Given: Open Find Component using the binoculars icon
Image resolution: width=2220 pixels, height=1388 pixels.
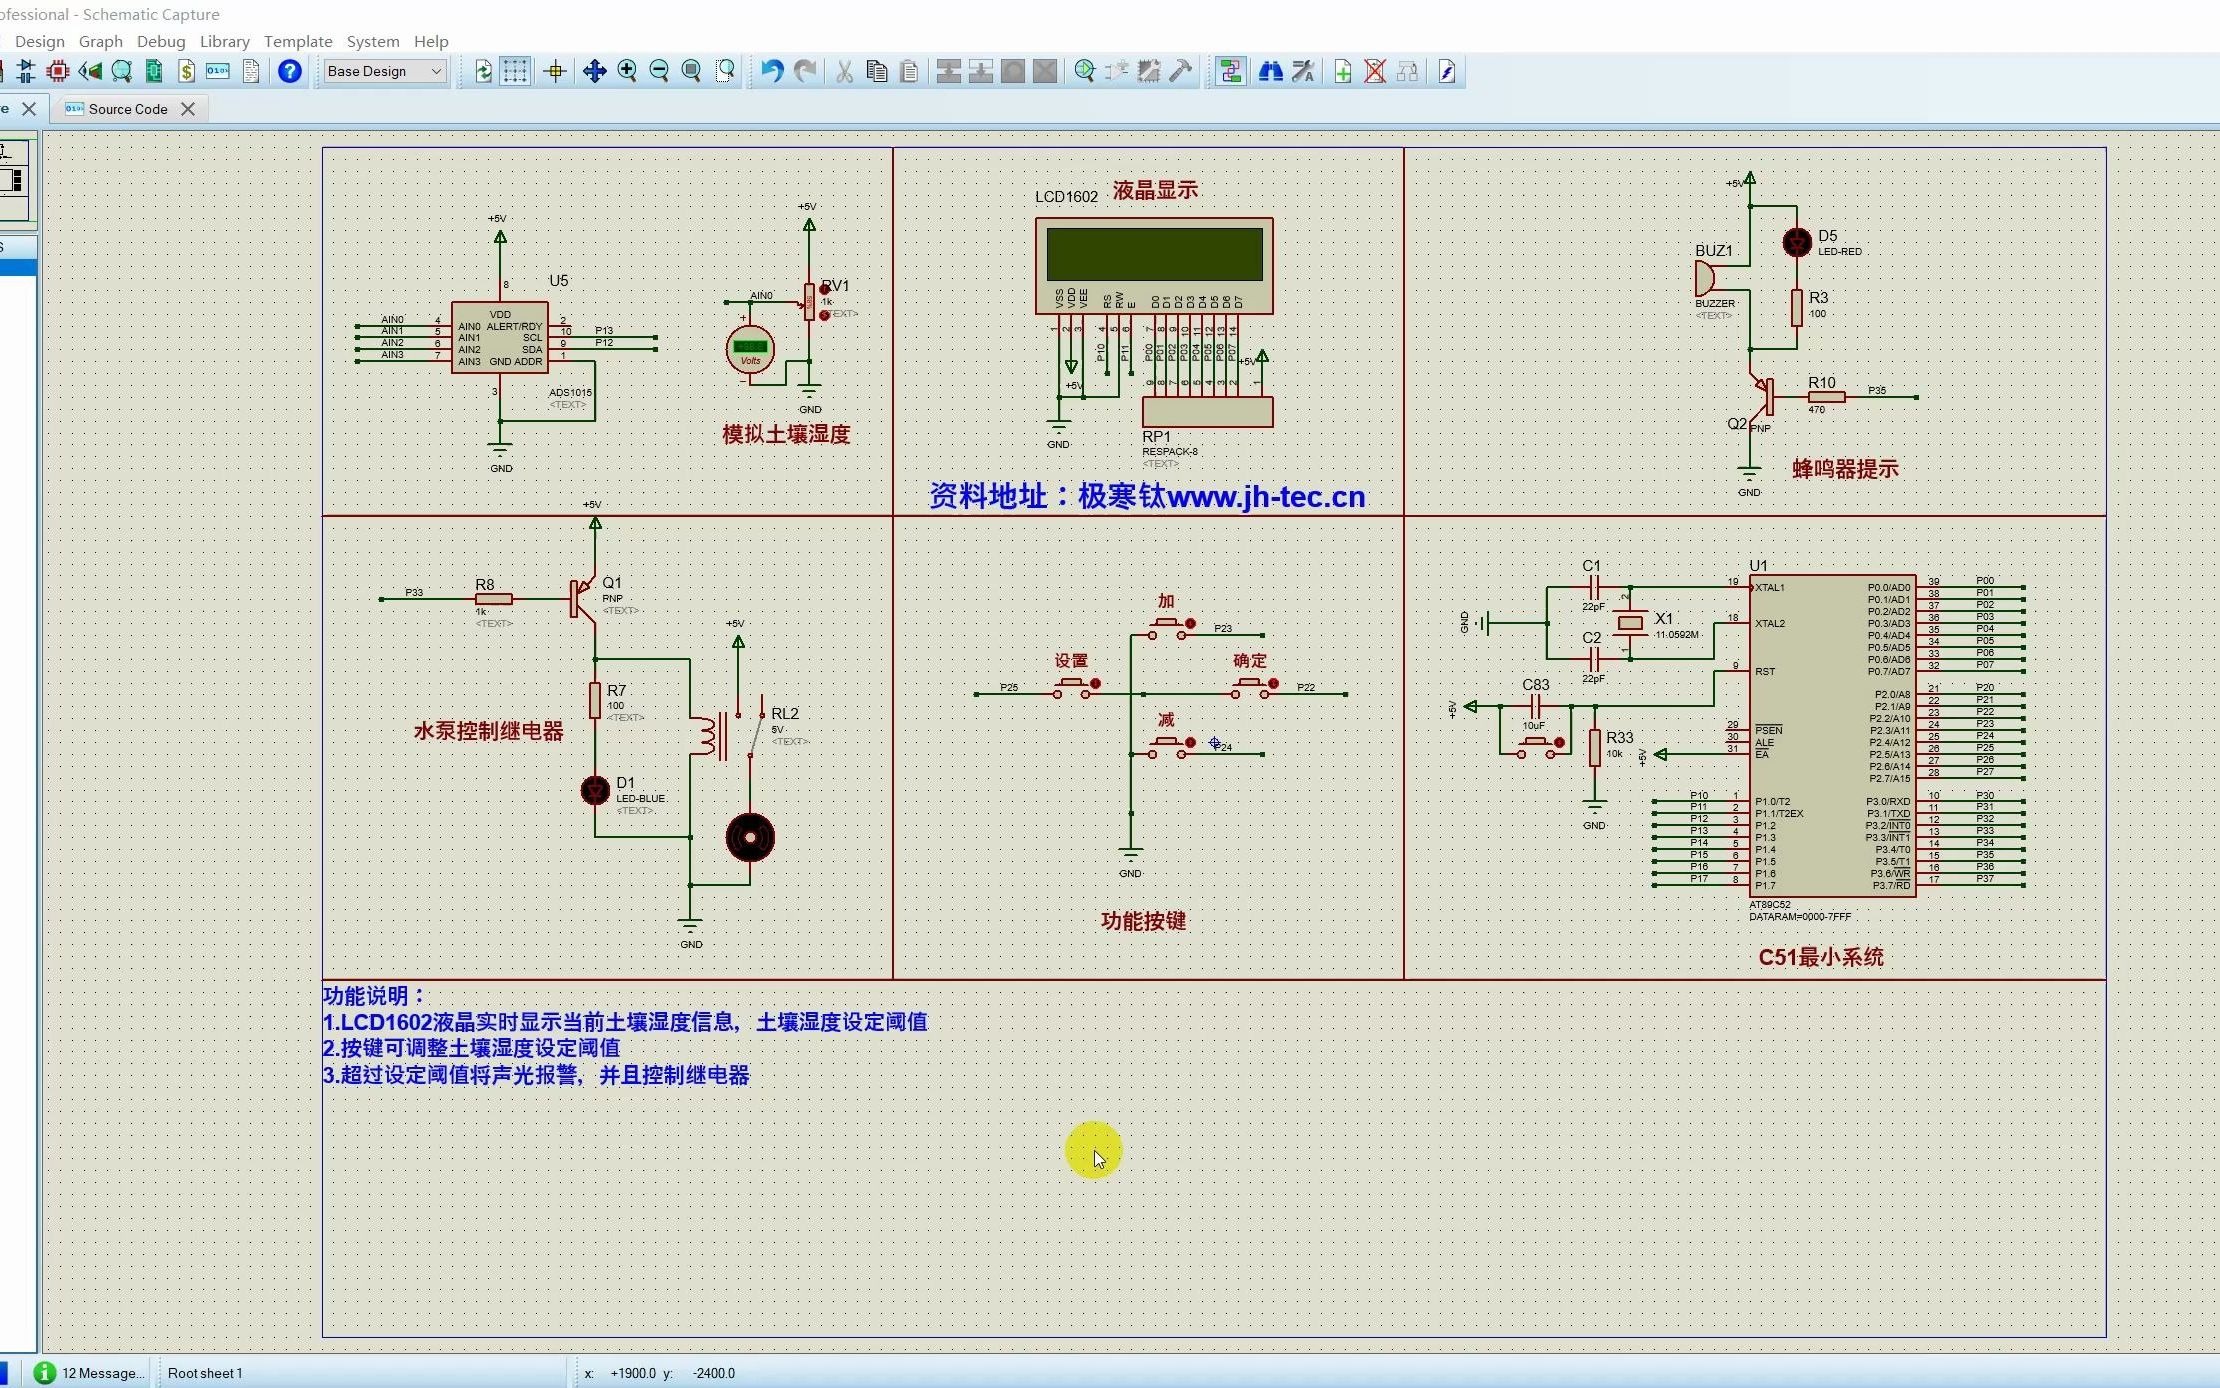Looking at the screenshot, I should pos(1271,71).
